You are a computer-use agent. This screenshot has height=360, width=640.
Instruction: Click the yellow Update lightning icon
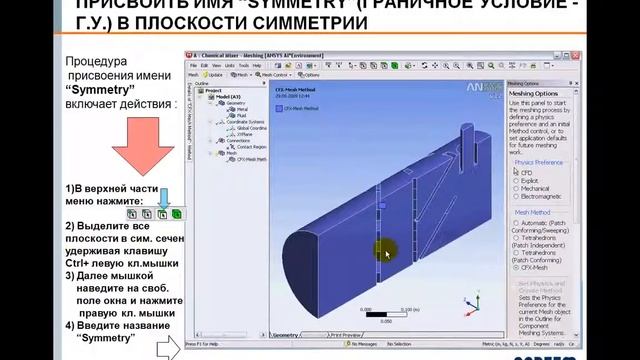[205, 75]
